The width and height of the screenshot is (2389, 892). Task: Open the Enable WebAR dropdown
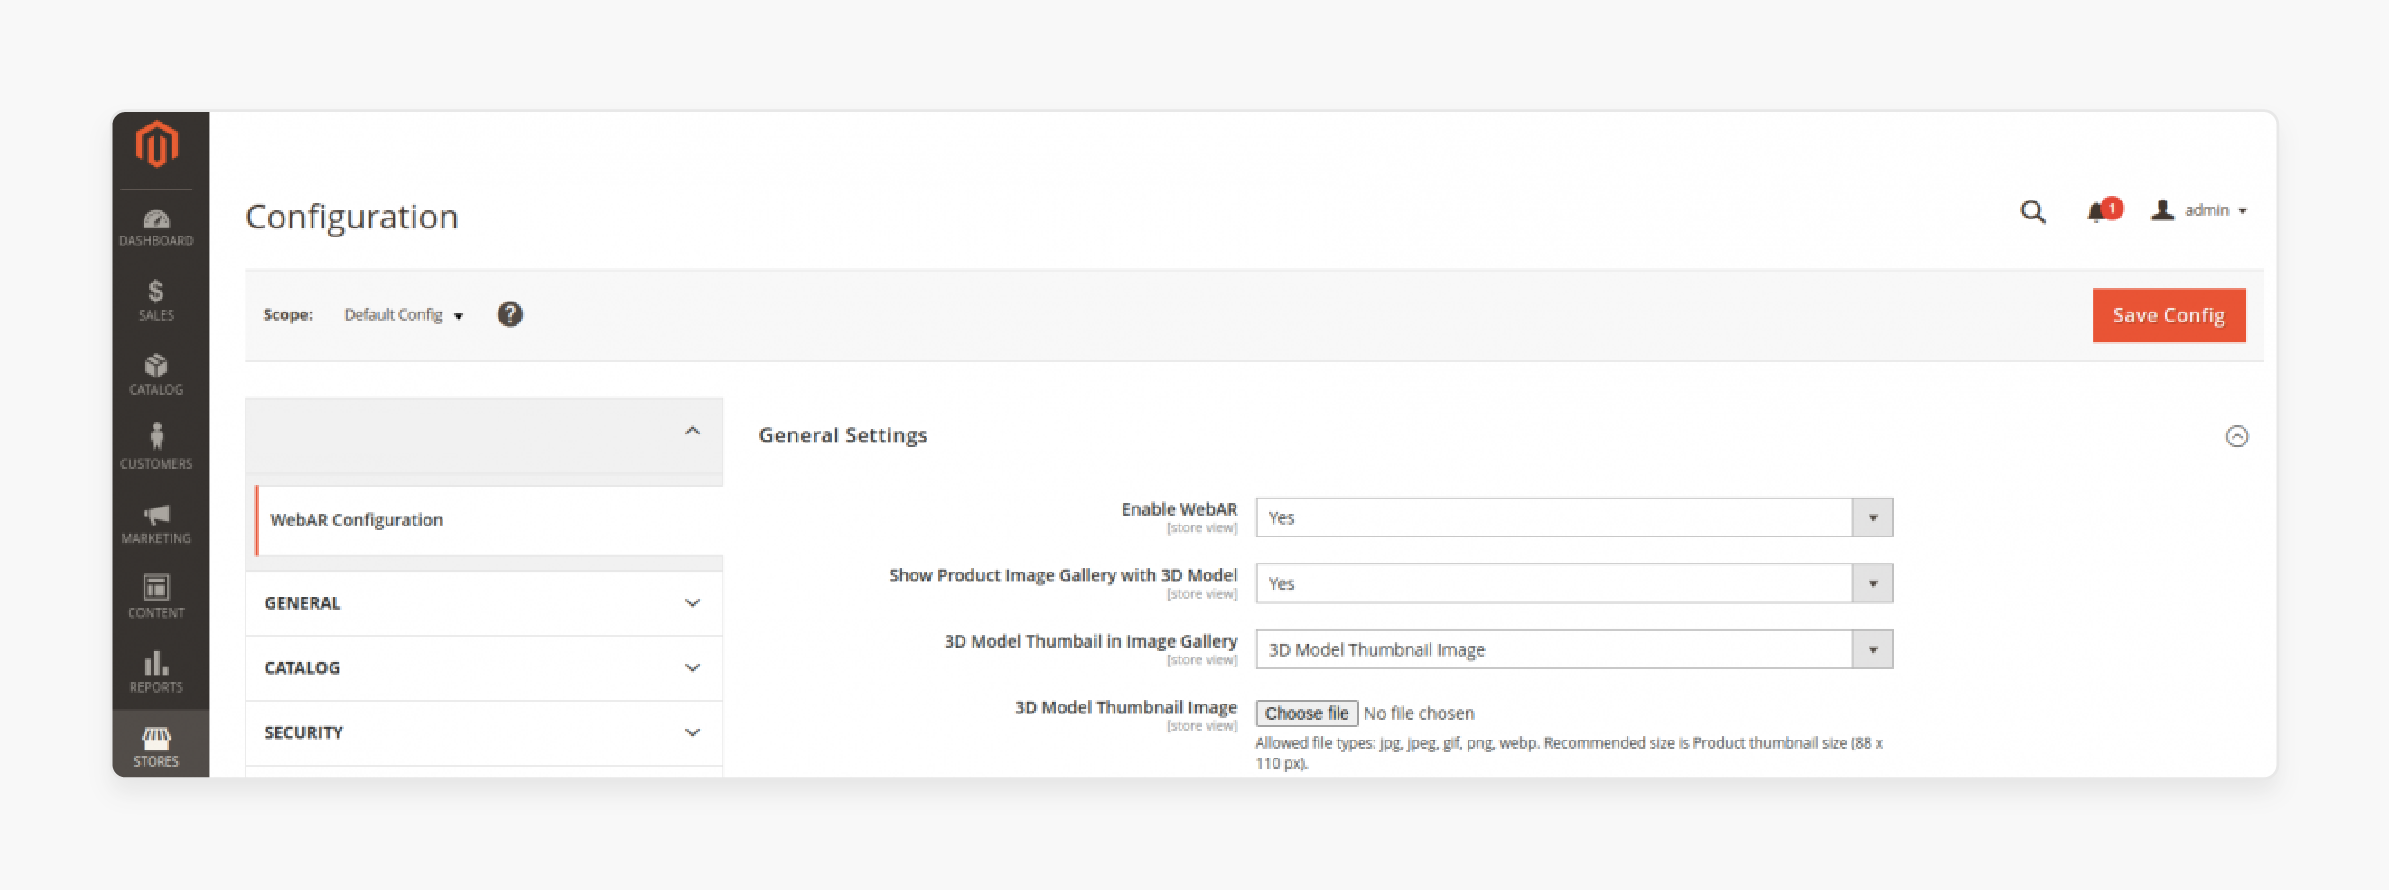tap(1574, 518)
